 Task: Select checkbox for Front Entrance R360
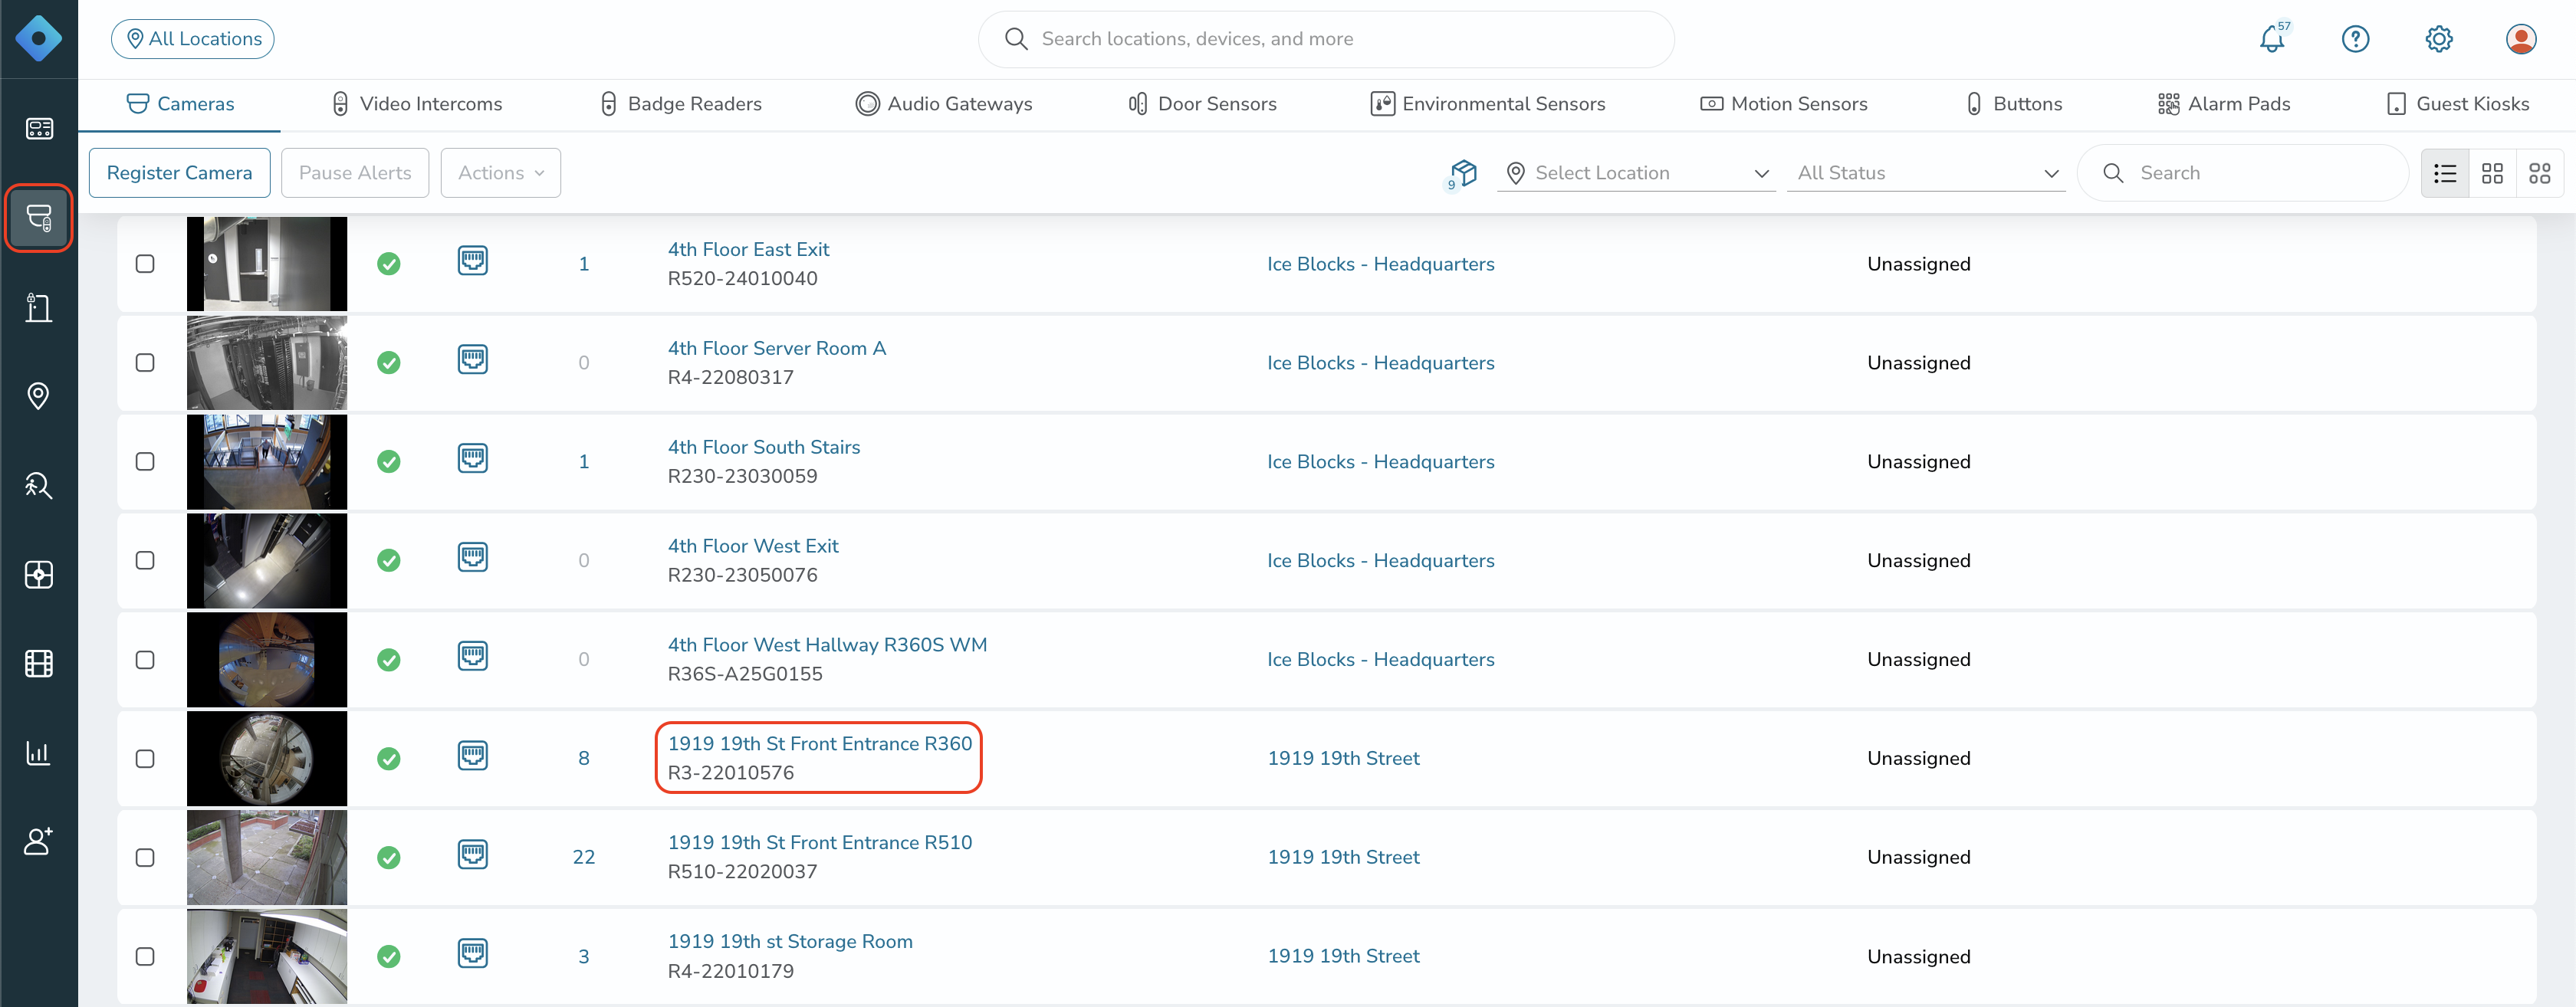point(145,758)
